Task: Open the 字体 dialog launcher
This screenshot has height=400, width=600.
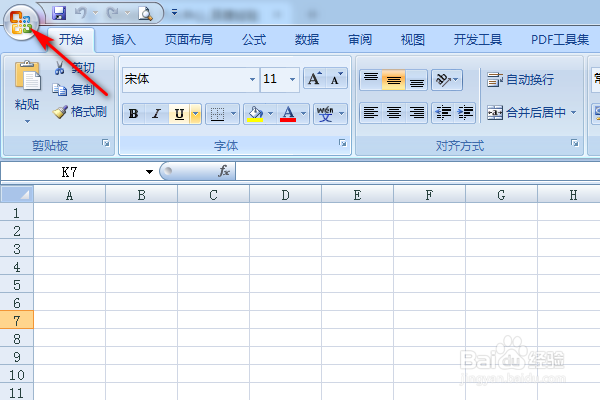Action: pos(343,143)
